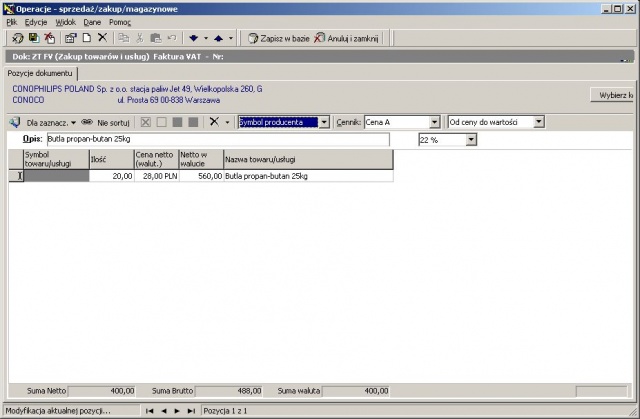Expand the blue down arrow dropdown
The height and width of the screenshot is (419, 640).
206,38
